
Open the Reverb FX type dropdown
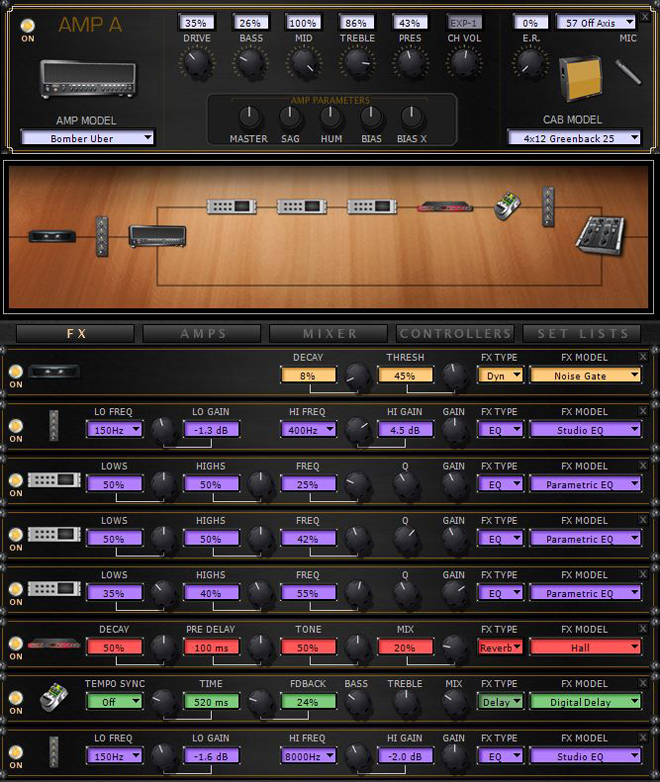(500, 647)
